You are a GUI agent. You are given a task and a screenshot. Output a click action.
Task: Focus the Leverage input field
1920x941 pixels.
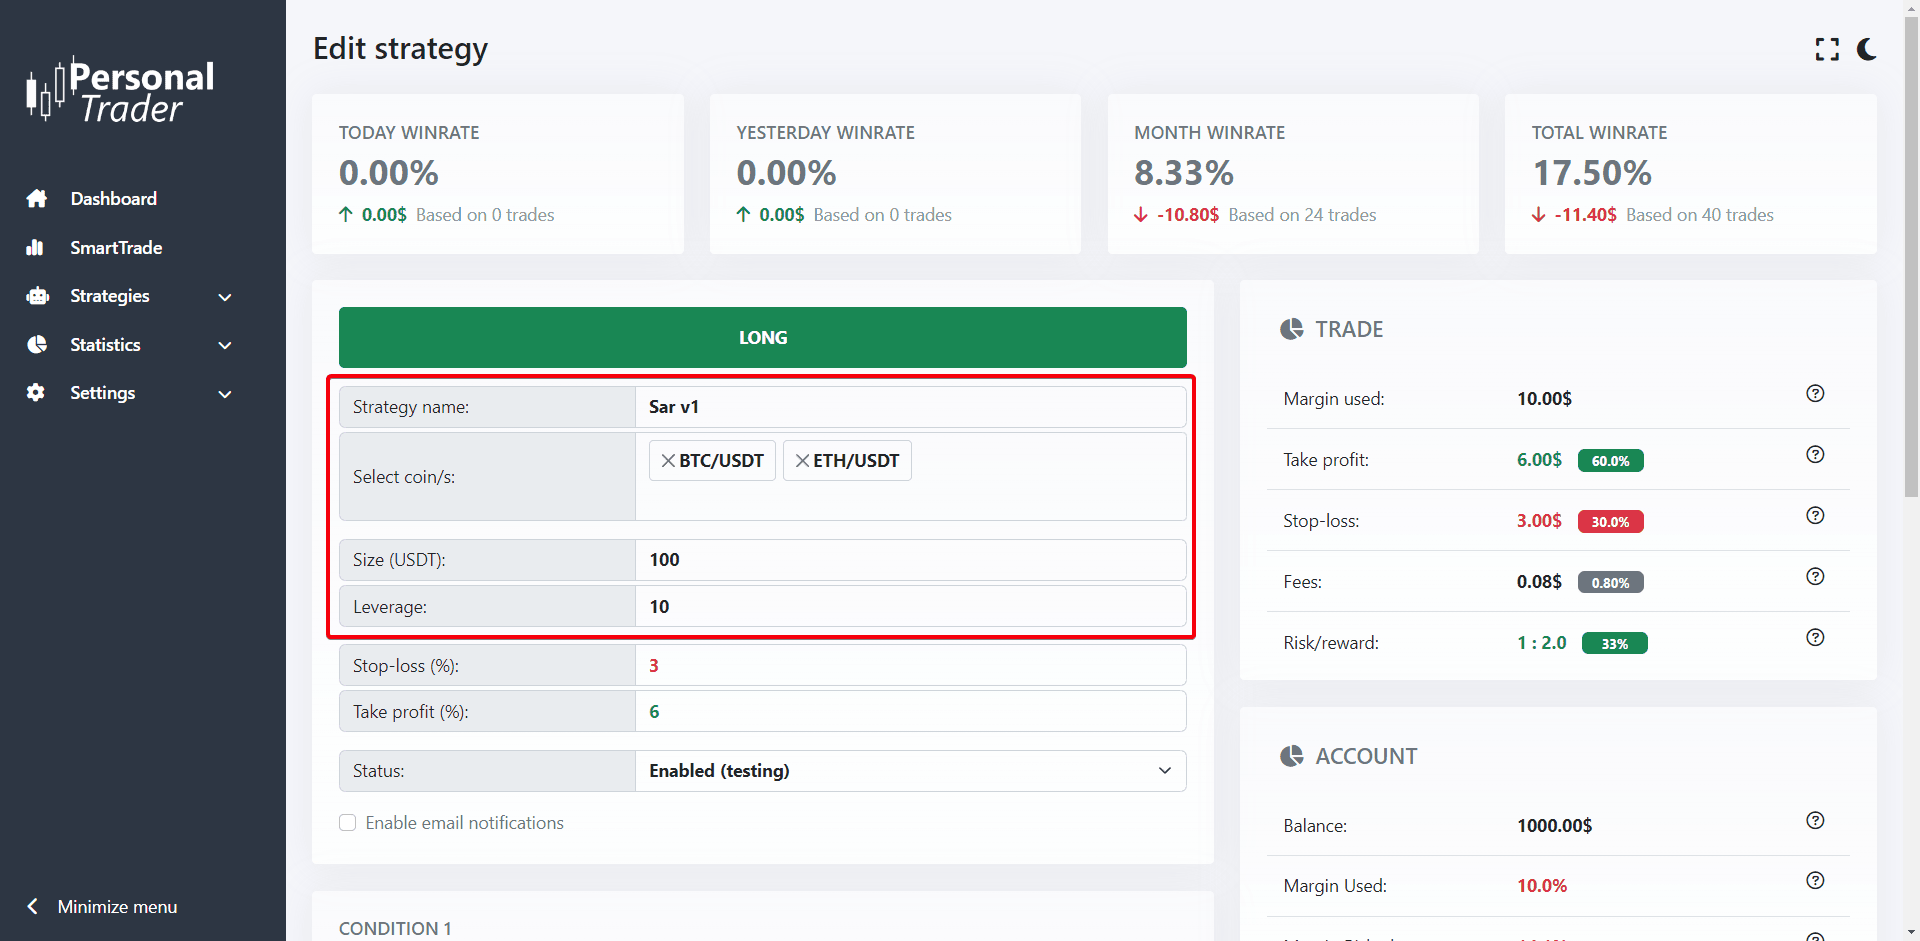click(x=910, y=607)
